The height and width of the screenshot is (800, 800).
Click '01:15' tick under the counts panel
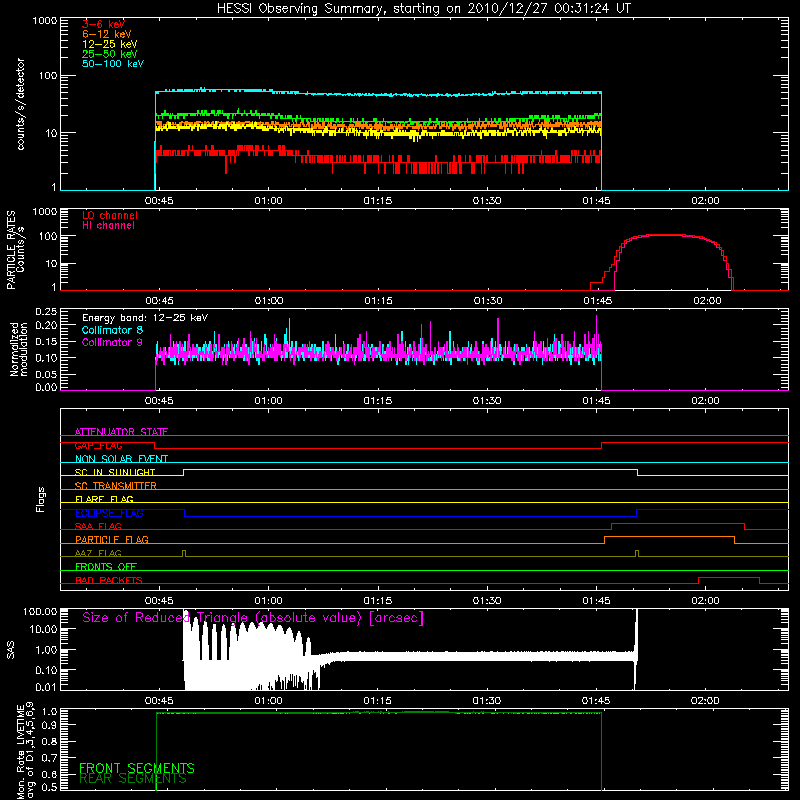coord(378,201)
